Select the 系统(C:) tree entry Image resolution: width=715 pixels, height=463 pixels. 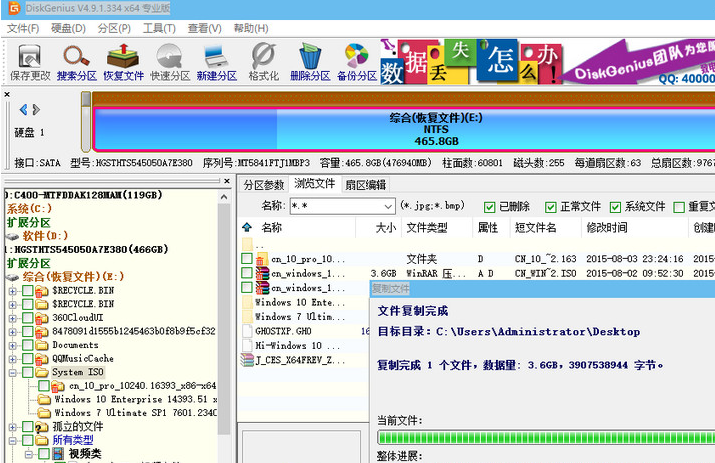(29, 209)
